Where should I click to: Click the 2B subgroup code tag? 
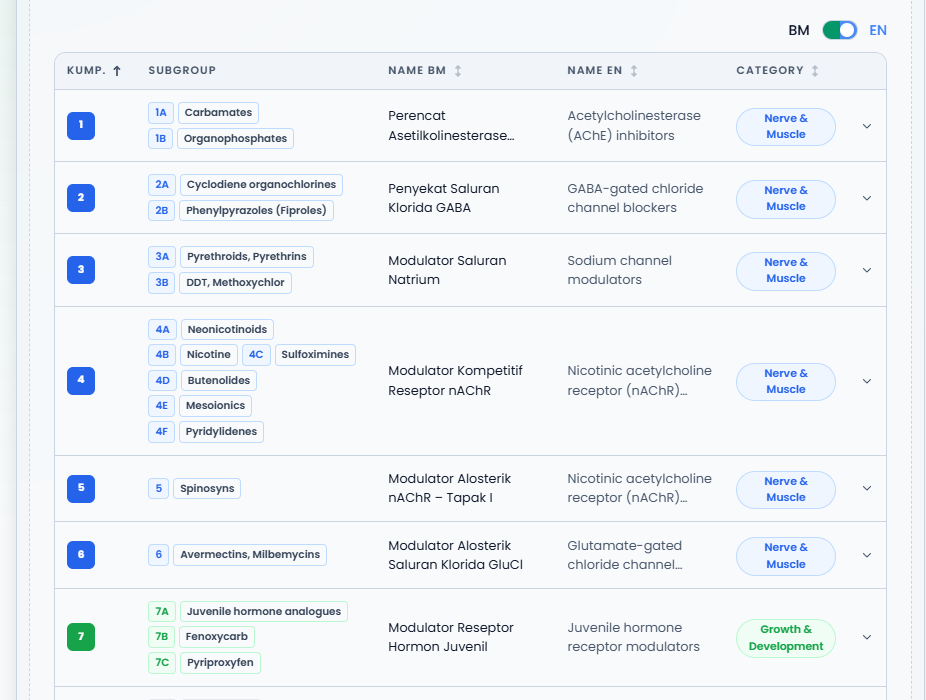coord(161,210)
